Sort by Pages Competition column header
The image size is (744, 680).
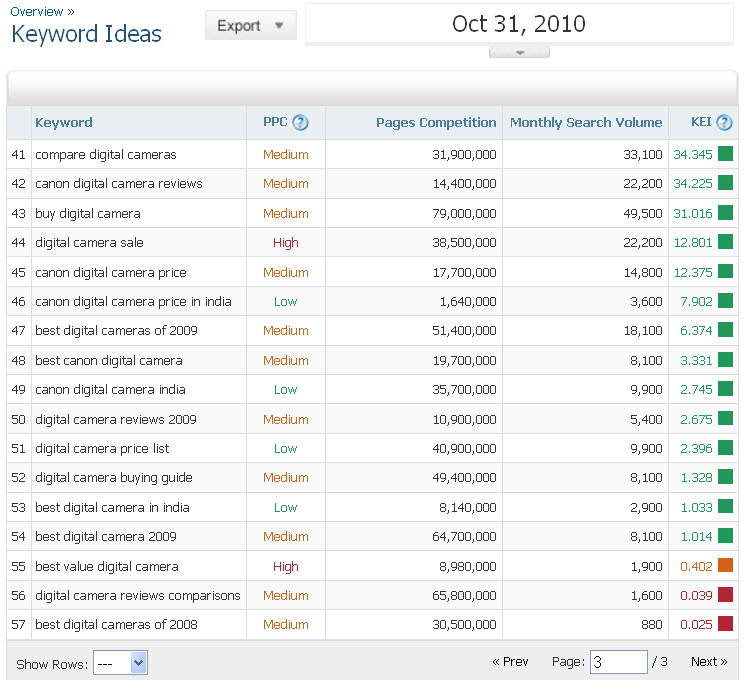(436, 123)
